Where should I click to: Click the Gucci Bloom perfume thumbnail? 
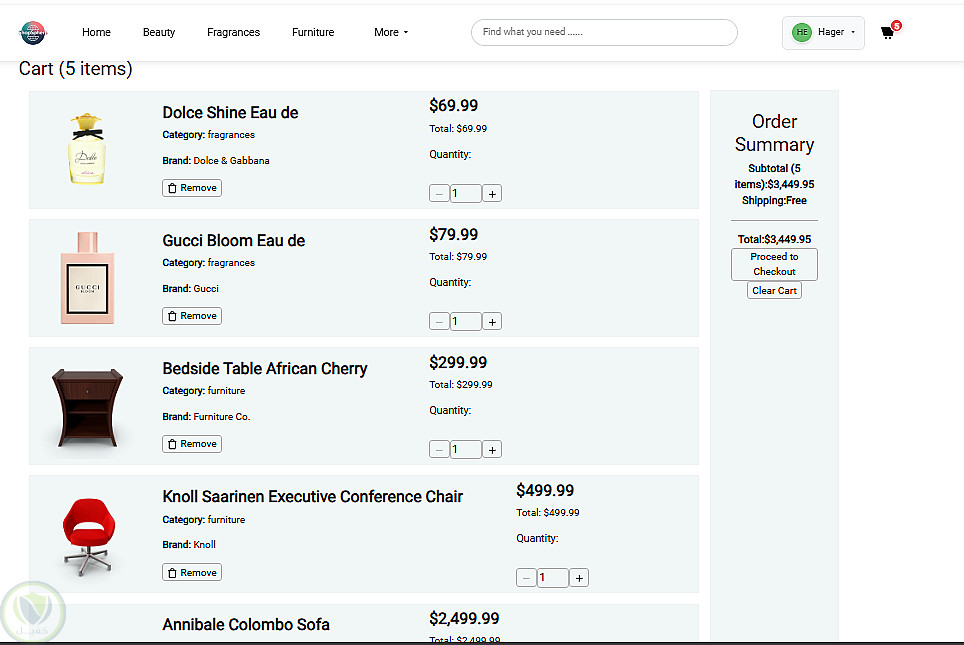87,278
